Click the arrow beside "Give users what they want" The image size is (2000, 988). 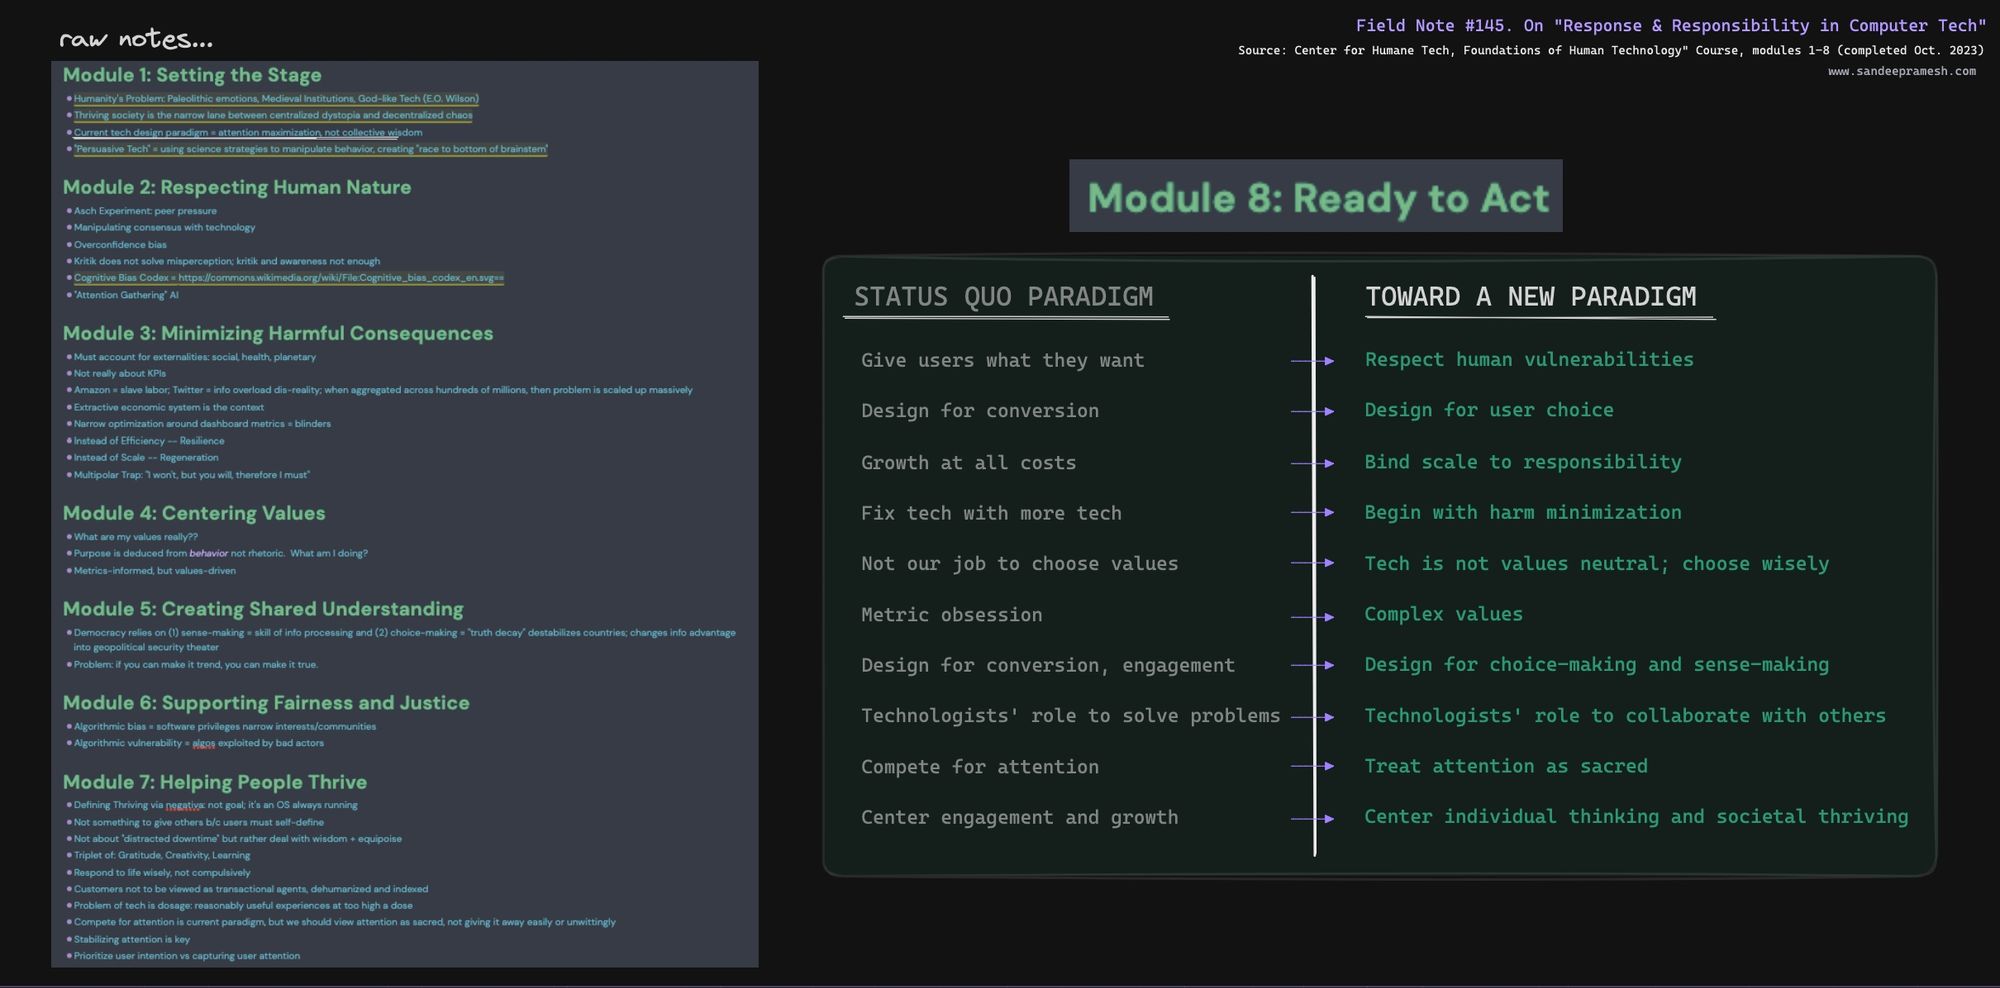[x=1312, y=361]
